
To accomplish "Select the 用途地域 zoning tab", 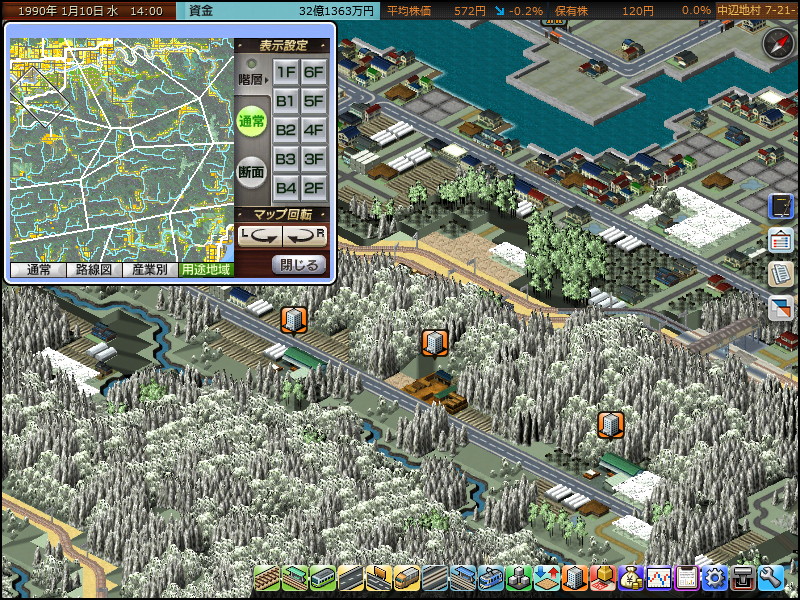I will [206, 270].
